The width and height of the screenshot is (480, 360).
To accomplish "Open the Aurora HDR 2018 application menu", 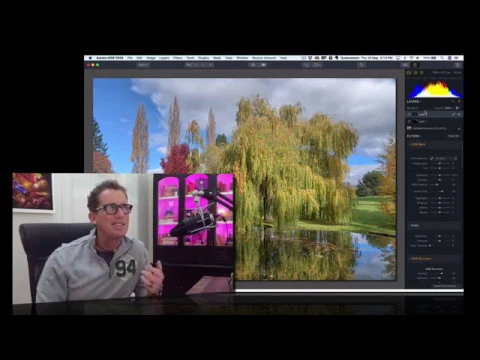I will [x=110, y=58].
